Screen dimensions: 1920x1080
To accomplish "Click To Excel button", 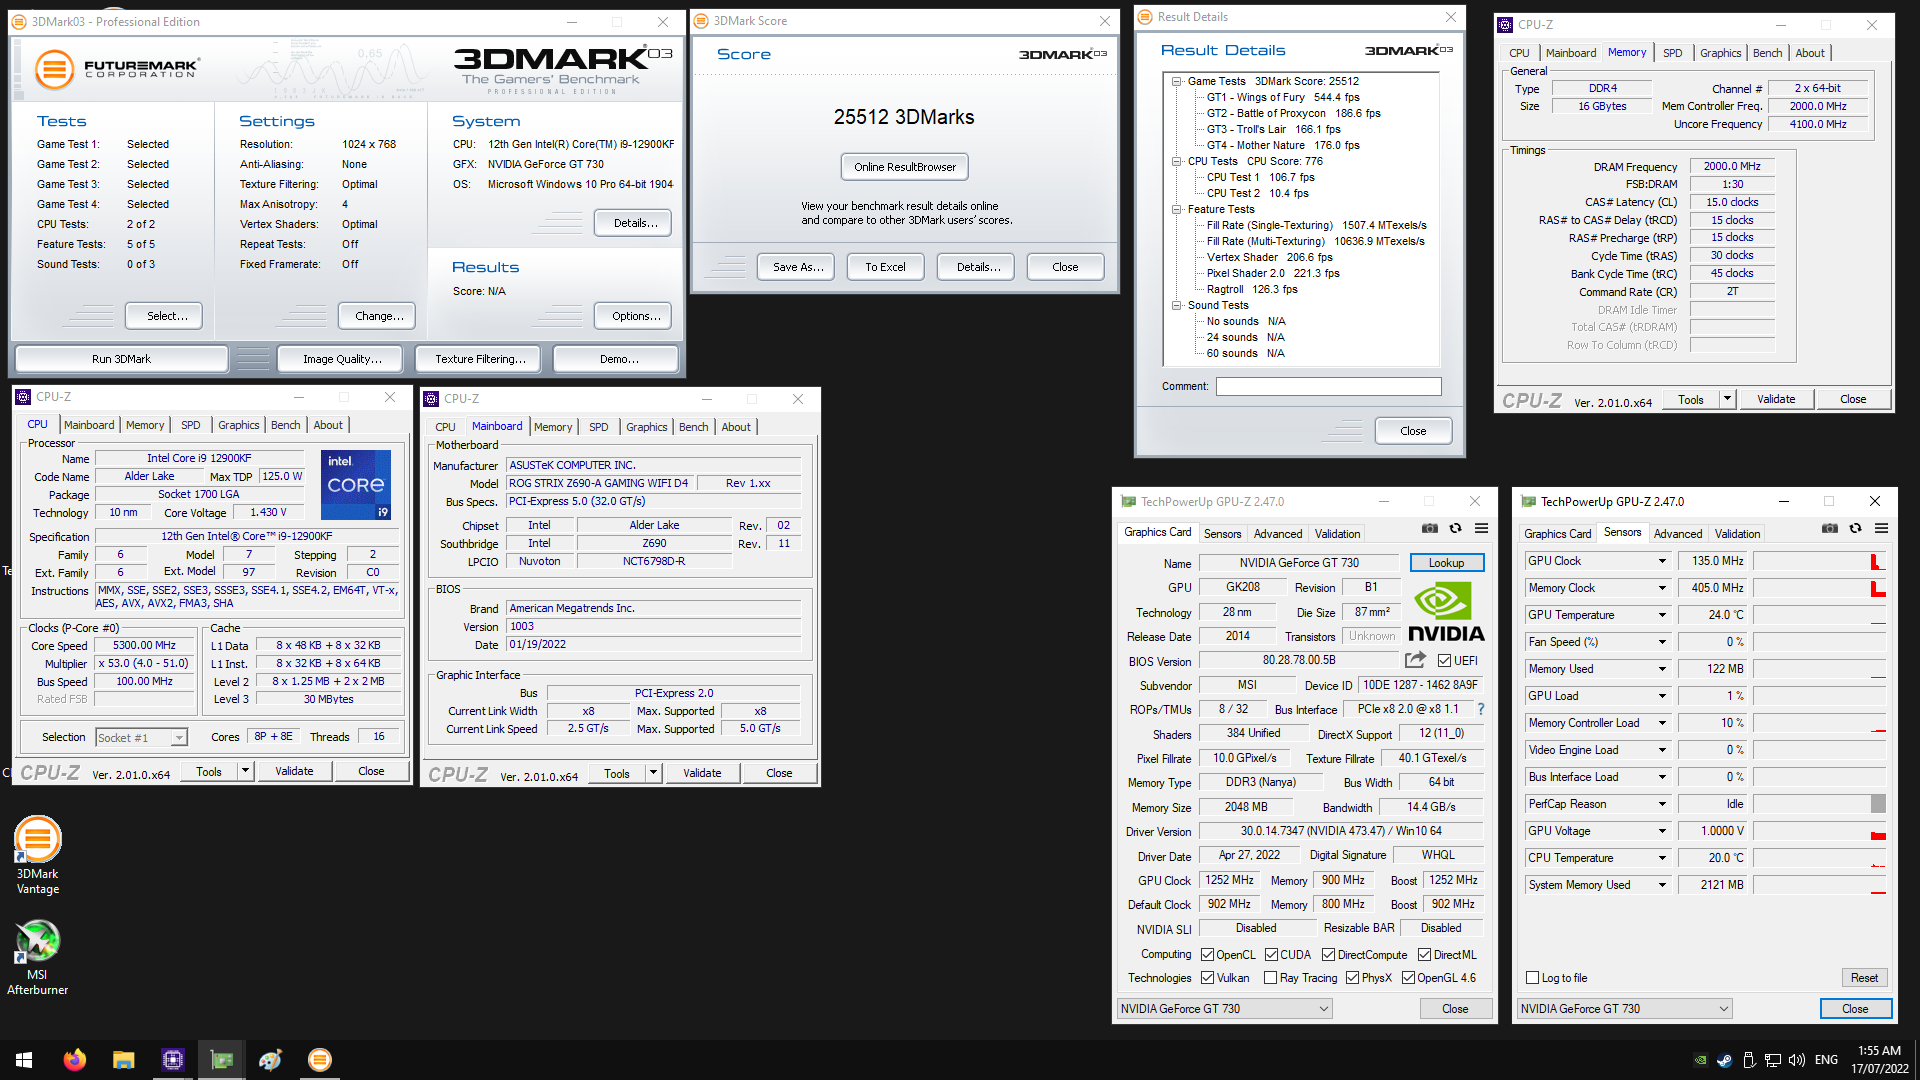I will (x=885, y=267).
